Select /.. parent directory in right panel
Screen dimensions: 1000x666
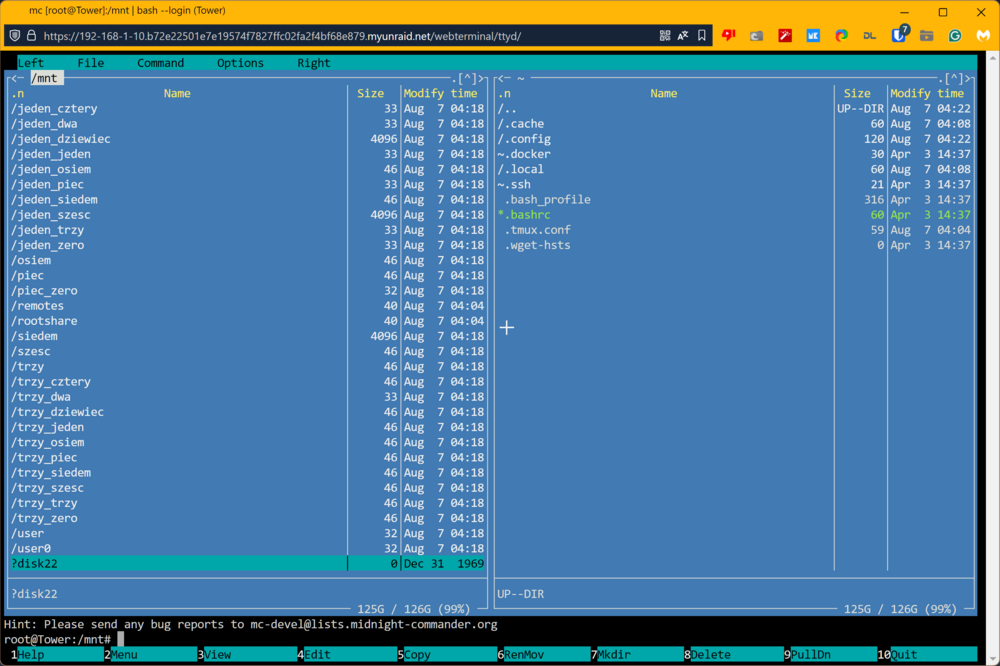[x=734, y=108]
